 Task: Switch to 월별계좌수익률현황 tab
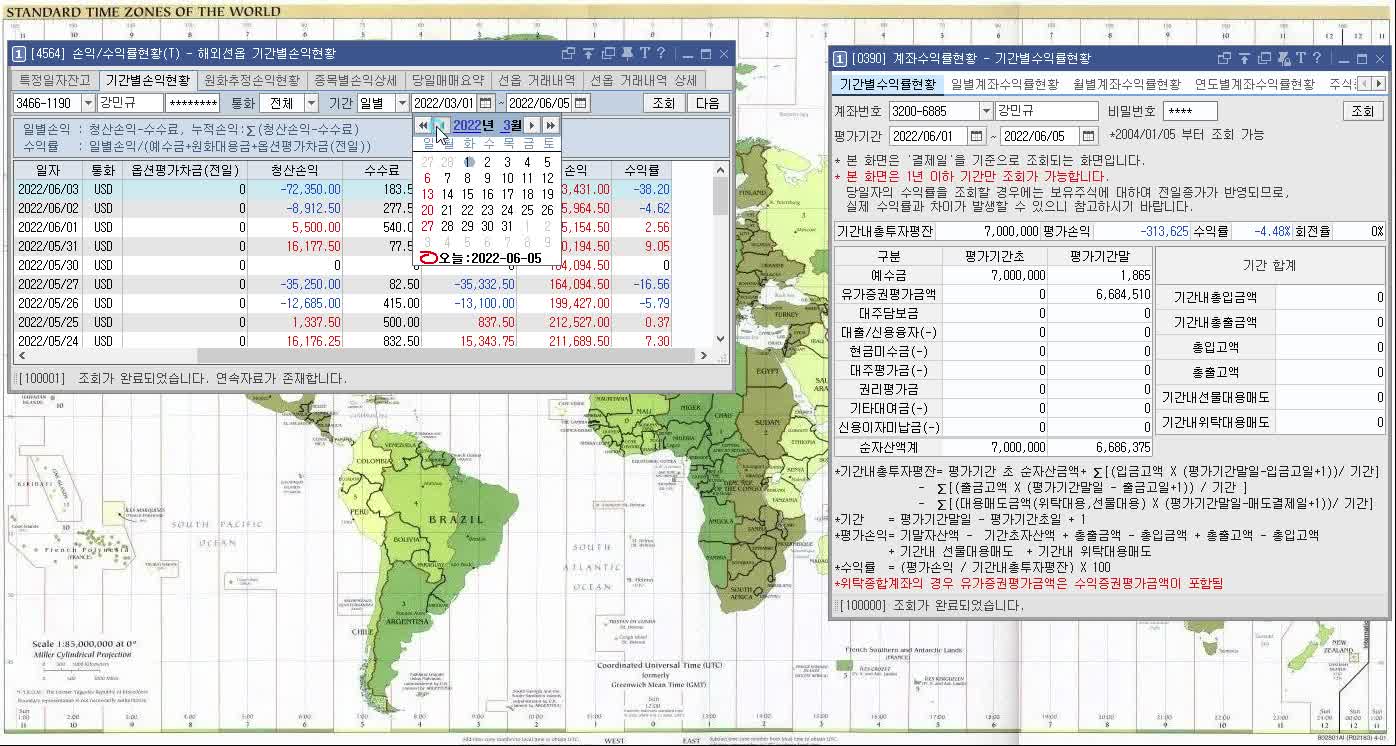(1127, 84)
